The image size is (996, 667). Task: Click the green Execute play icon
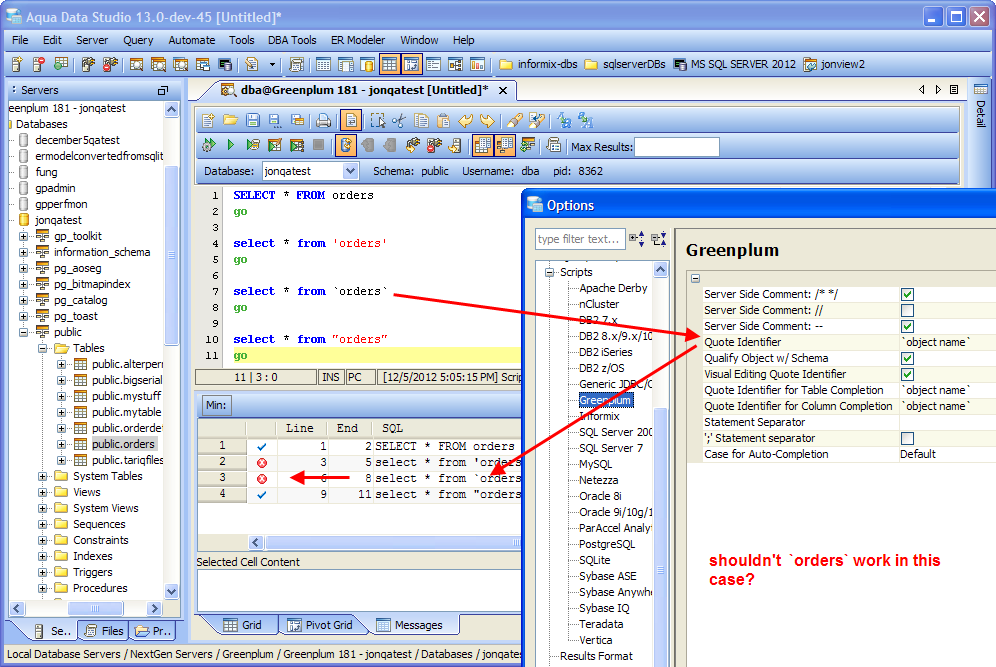[231, 145]
